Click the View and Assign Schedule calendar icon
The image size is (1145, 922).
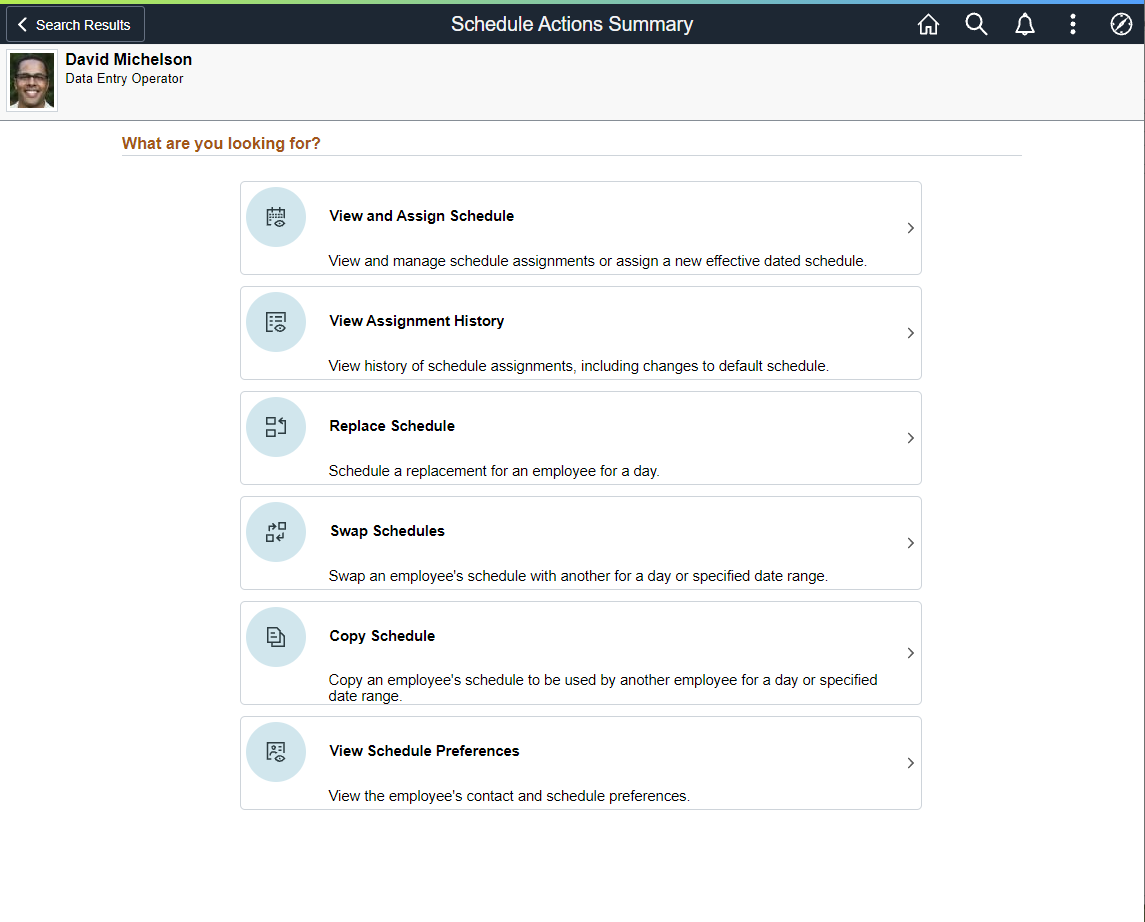[x=276, y=217]
